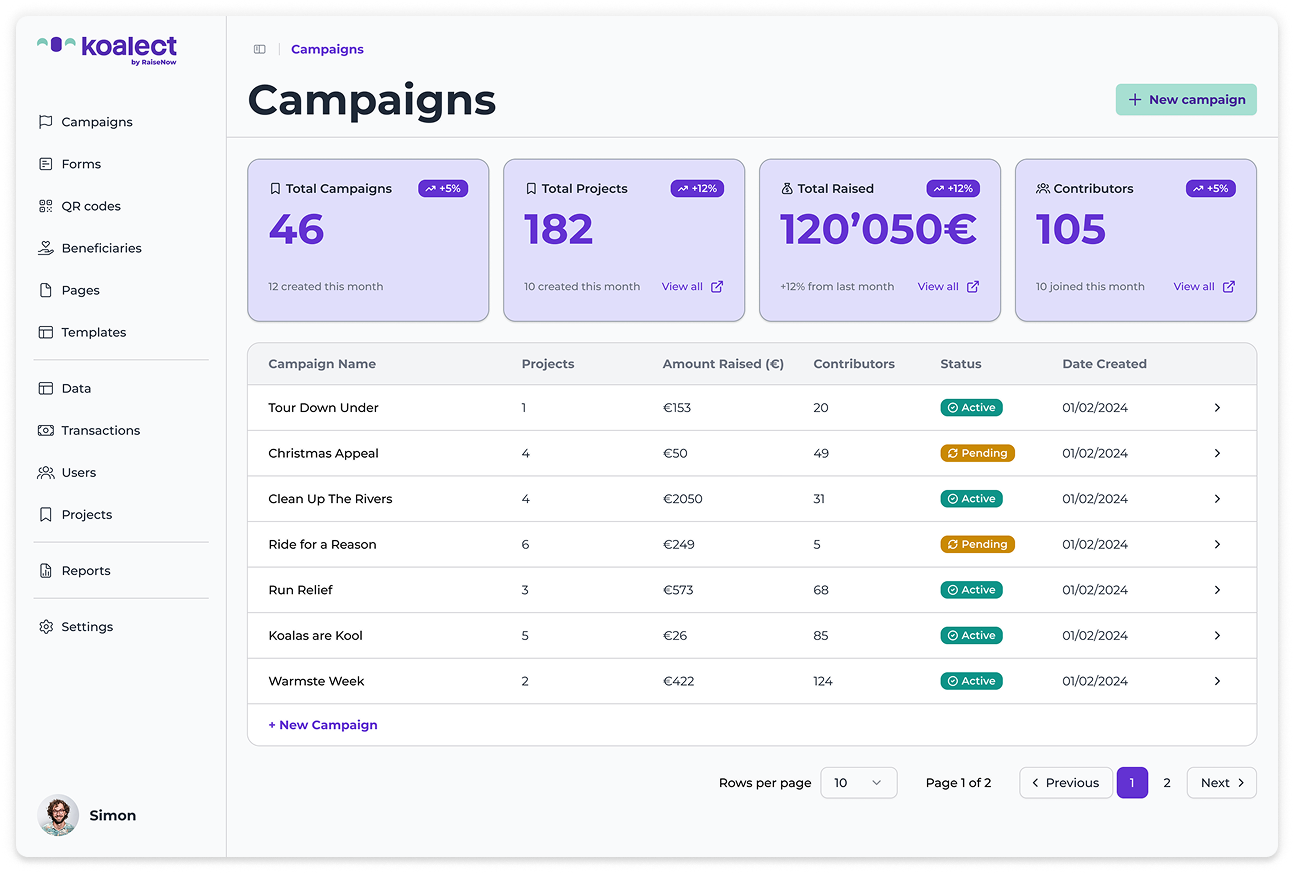Click external-link icon on Total Projects card

(717, 287)
